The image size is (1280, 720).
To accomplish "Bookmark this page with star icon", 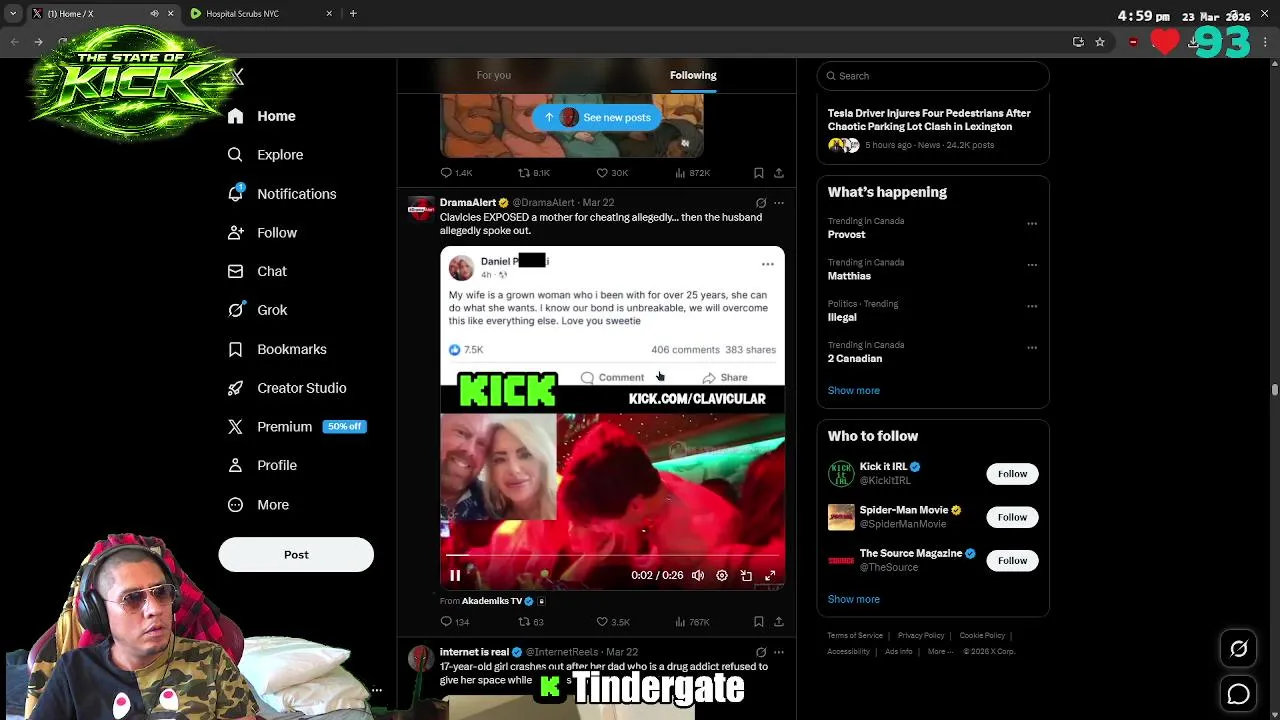I will click(x=1100, y=42).
